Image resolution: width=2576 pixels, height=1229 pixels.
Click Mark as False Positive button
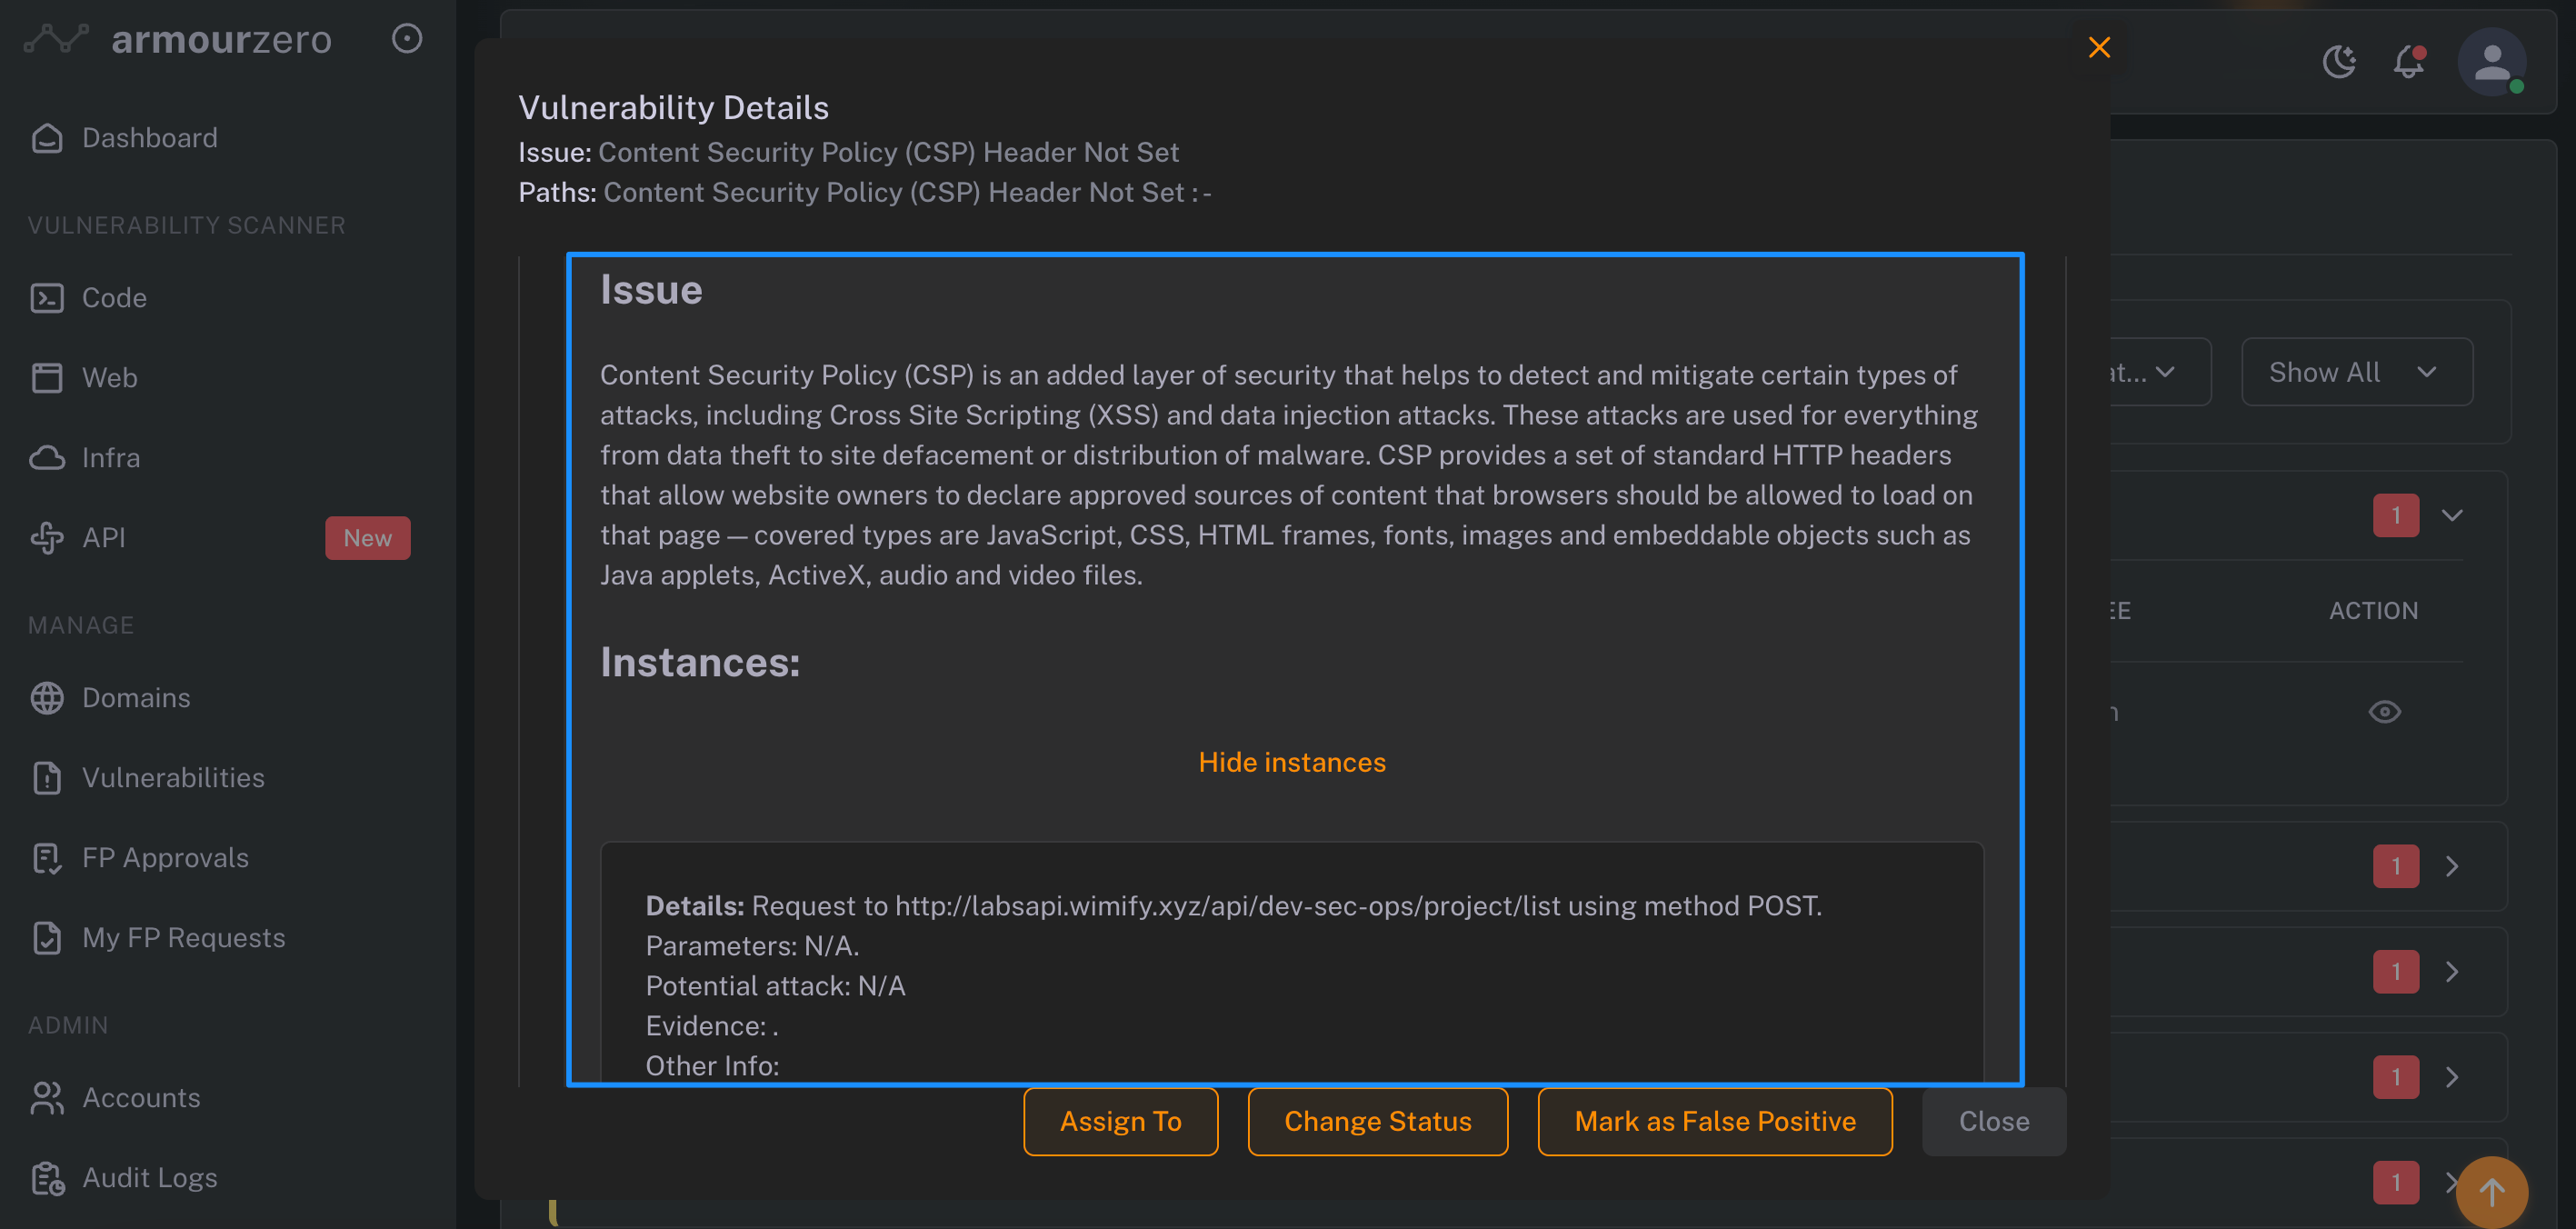pyautogui.click(x=1714, y=1122)
